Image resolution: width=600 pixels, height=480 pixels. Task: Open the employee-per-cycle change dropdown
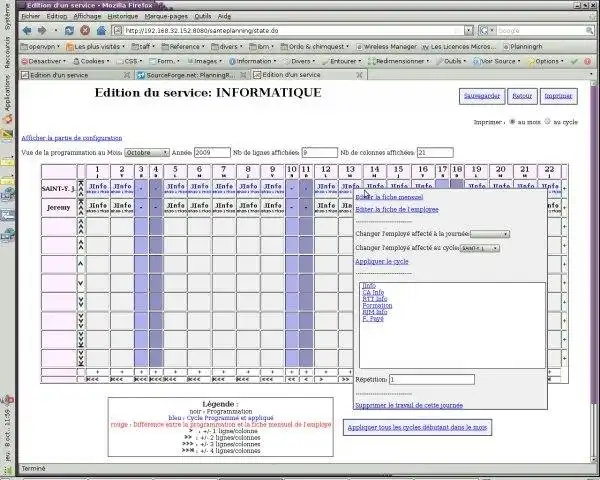click(479, 248)
